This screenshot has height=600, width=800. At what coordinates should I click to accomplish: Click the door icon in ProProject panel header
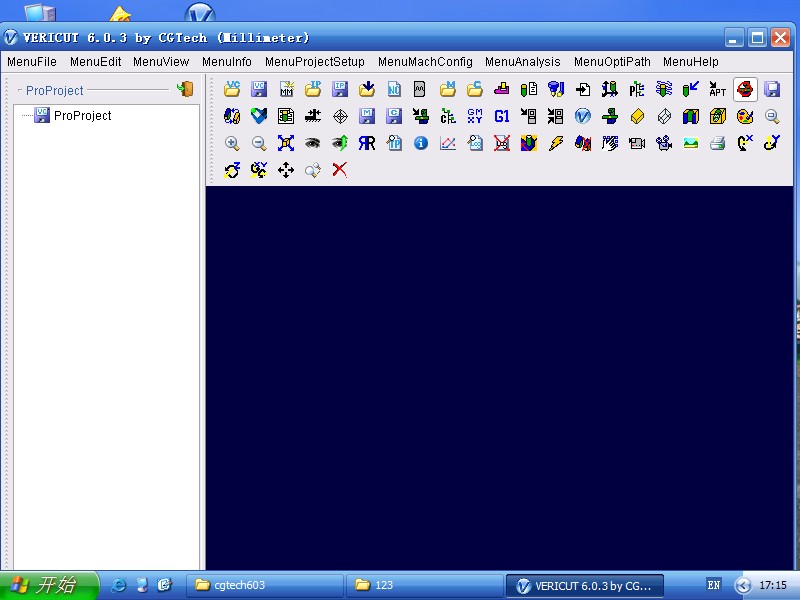[186, 89]
